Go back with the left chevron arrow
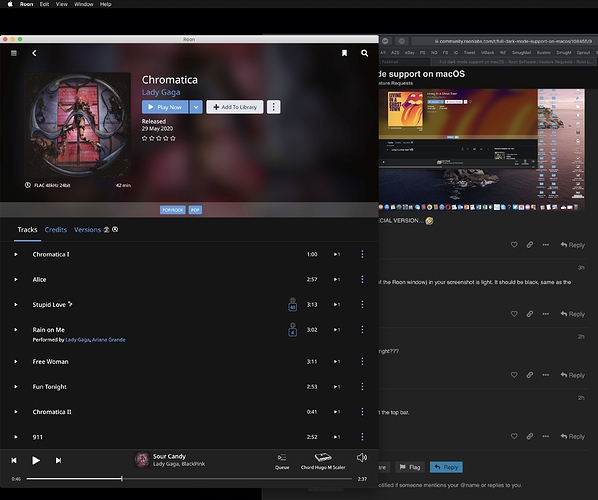This screenshot has width=598, height=500. tap(34, 53)
